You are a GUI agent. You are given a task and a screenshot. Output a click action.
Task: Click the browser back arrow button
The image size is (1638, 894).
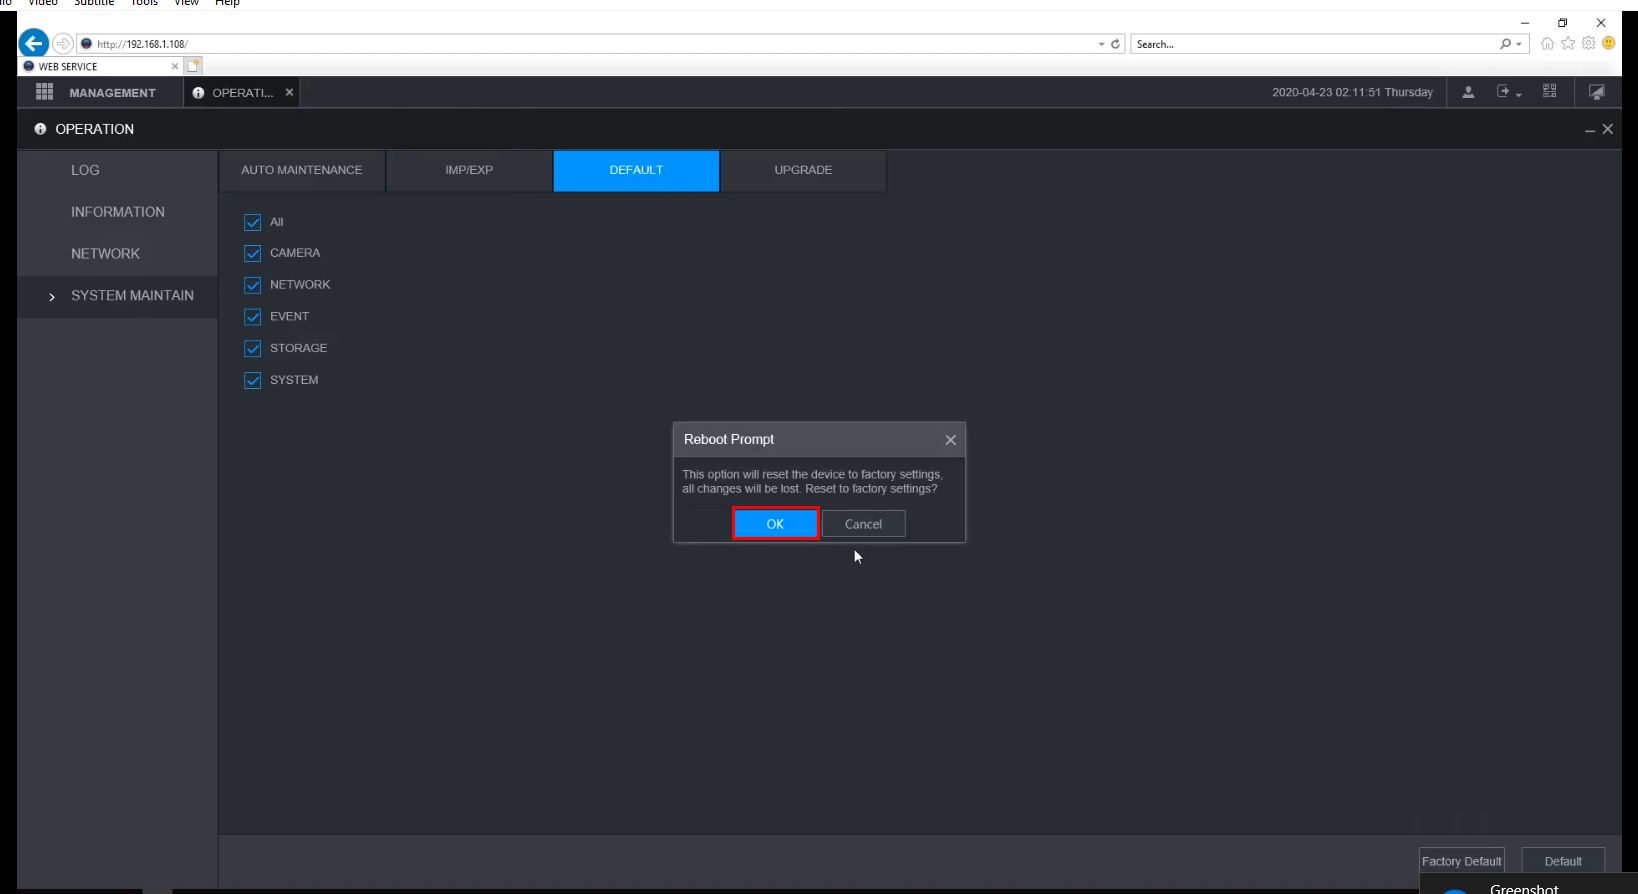pos(33,43)
